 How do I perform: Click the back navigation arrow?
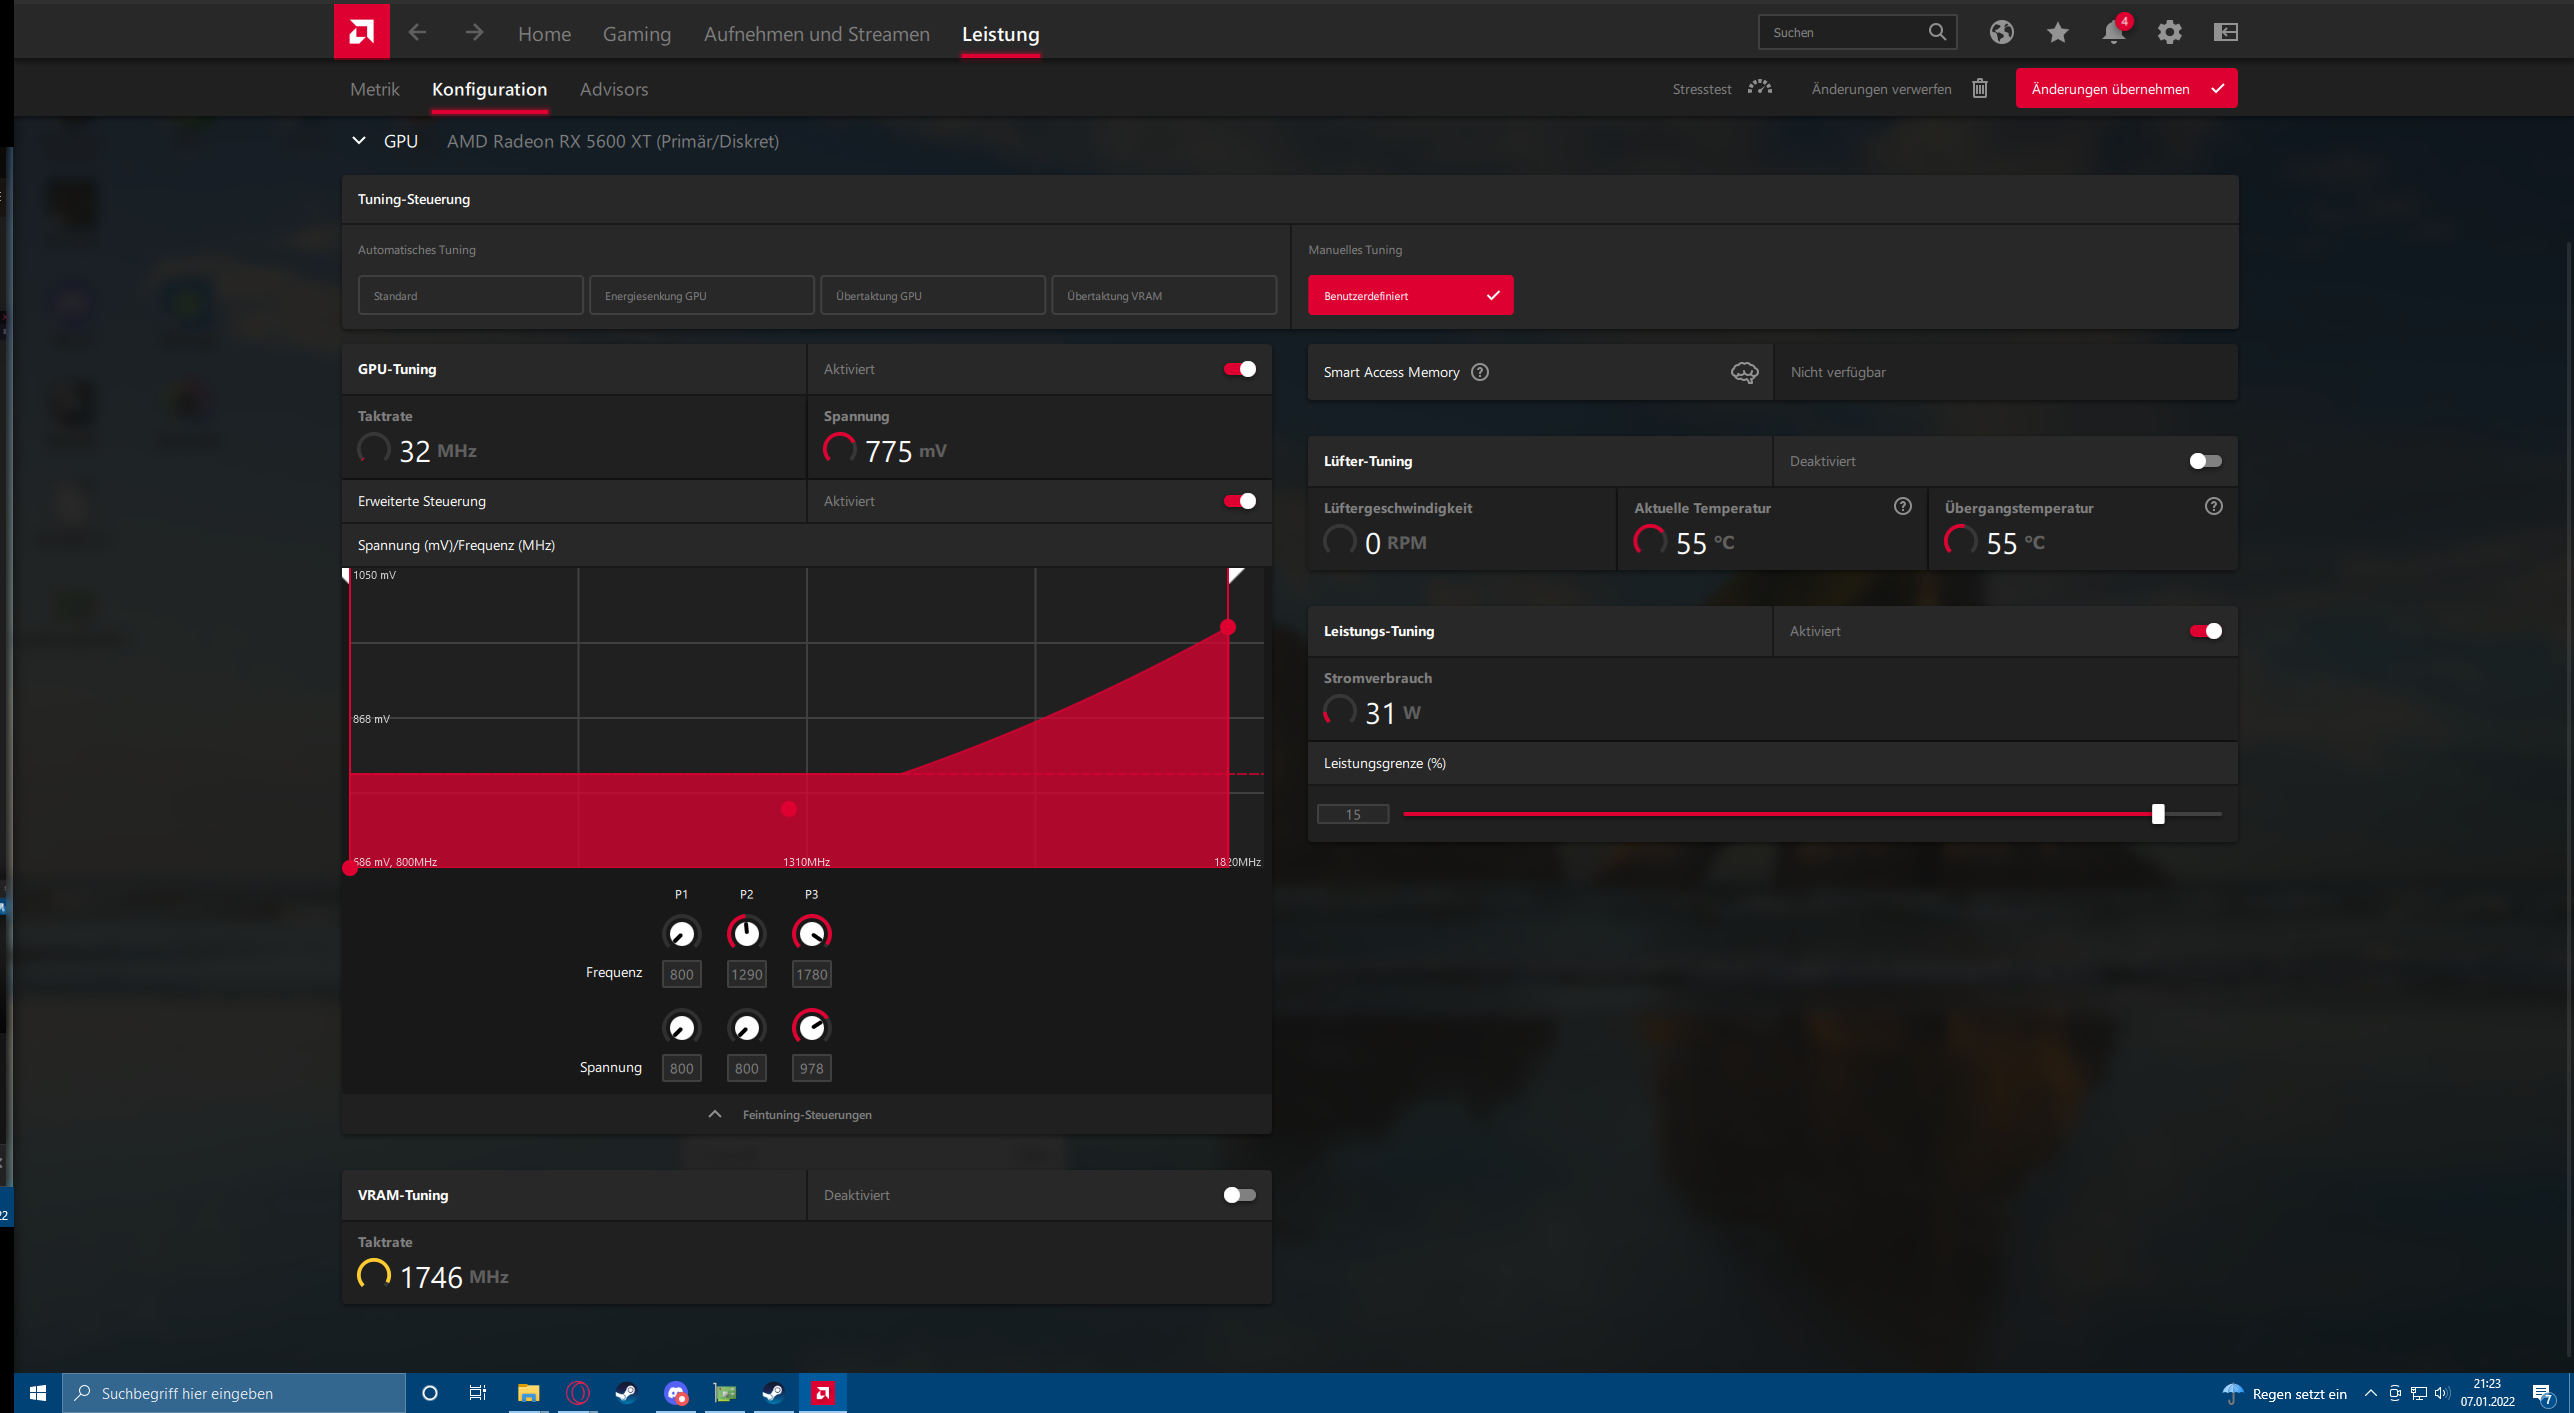pyautogui.click(x=417, y=33)
